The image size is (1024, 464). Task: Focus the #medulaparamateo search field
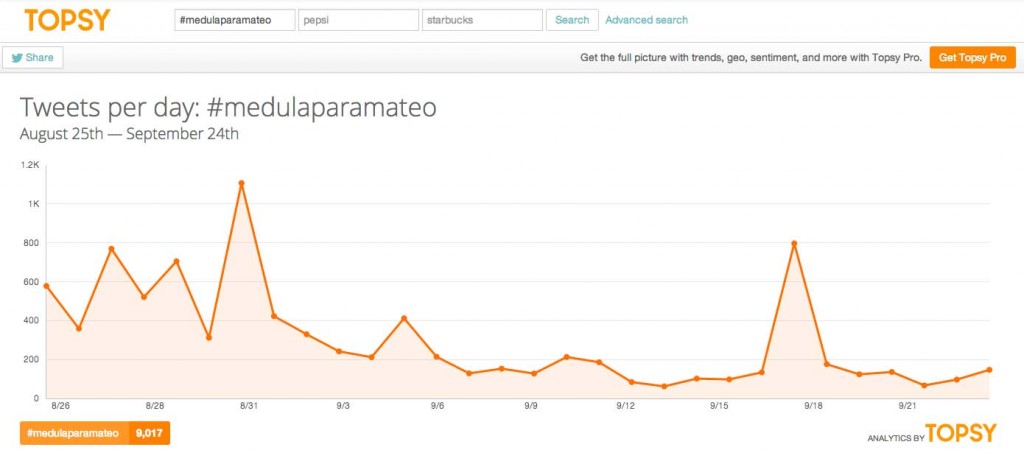234,20
